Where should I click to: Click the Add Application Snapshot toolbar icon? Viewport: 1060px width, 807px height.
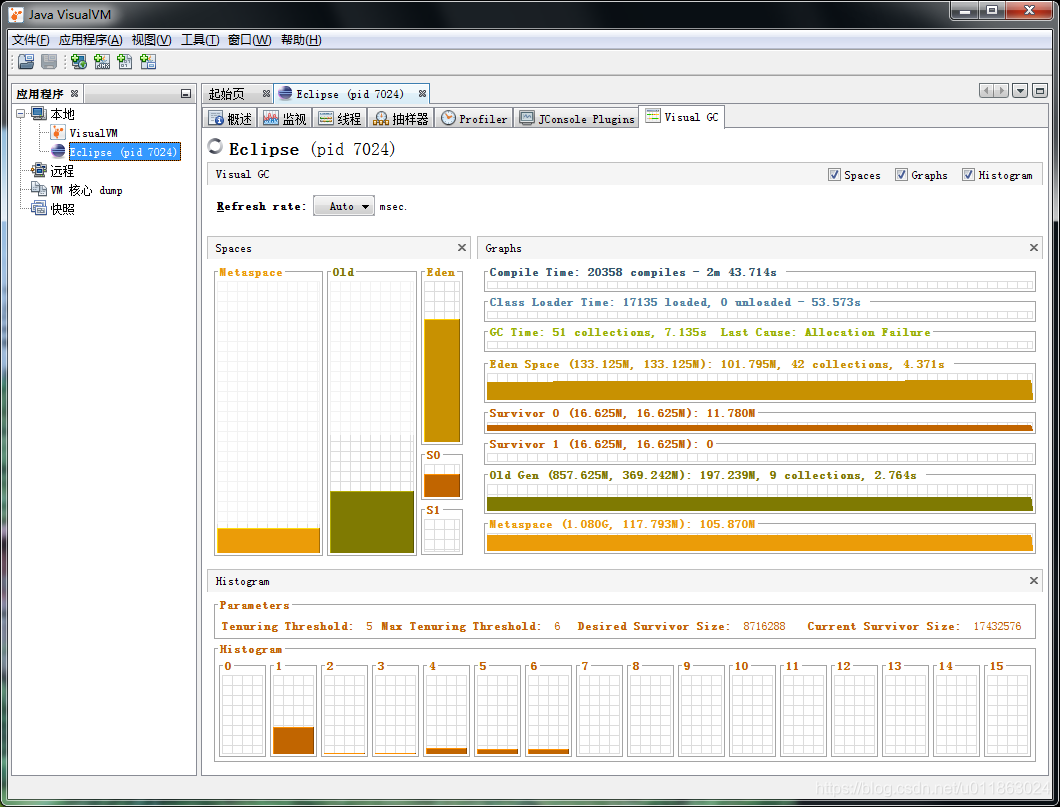(x=148, y=62)
